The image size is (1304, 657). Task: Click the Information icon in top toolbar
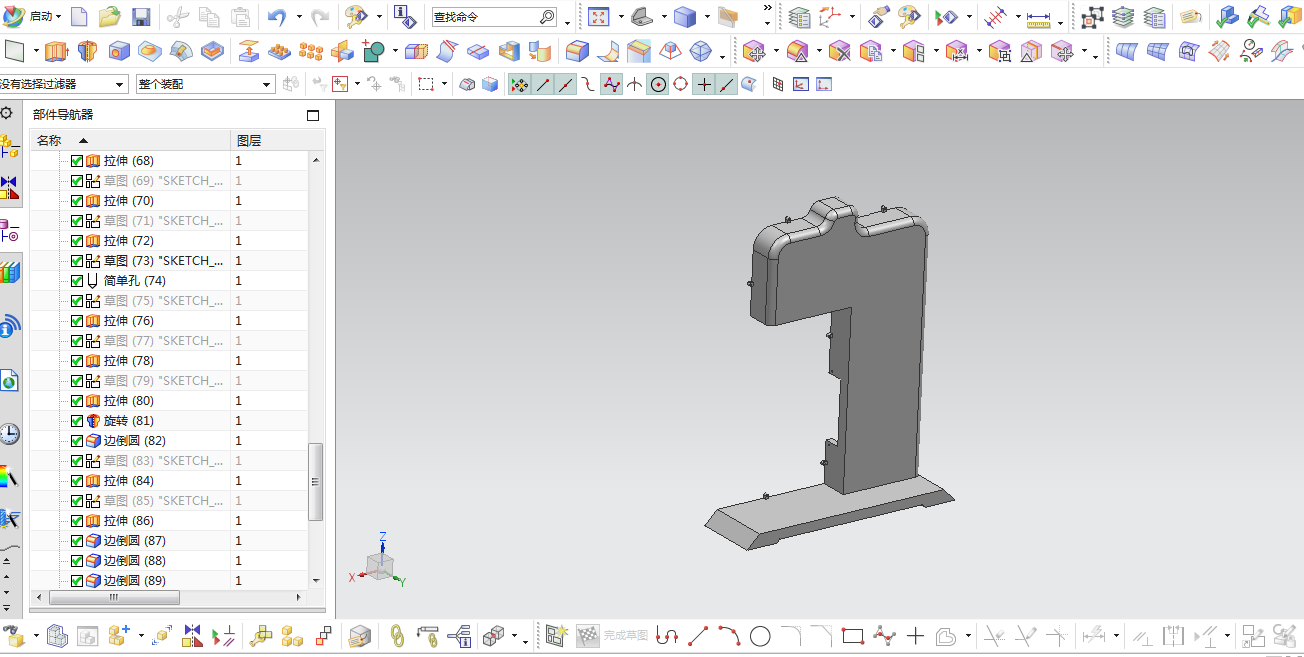point(404,17)
